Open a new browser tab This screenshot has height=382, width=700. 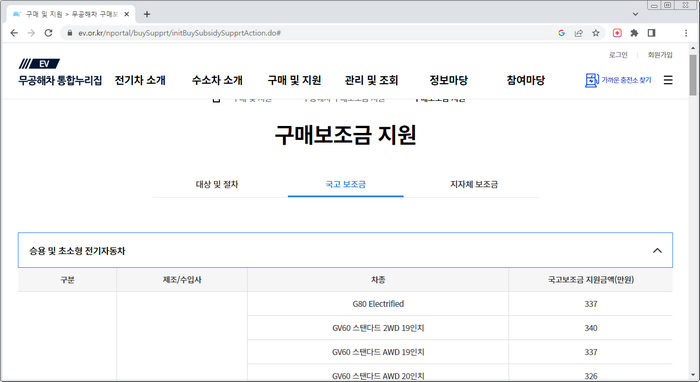[147, 14]
